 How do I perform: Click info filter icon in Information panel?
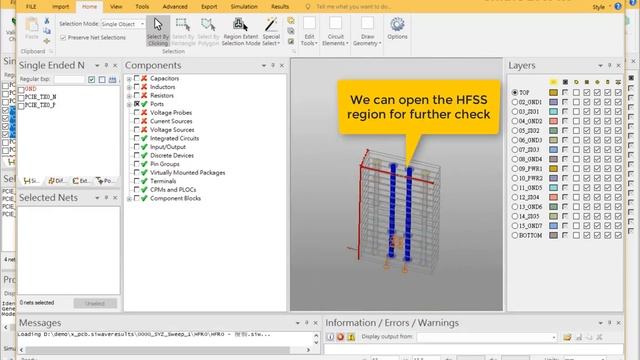pos(330,337)
